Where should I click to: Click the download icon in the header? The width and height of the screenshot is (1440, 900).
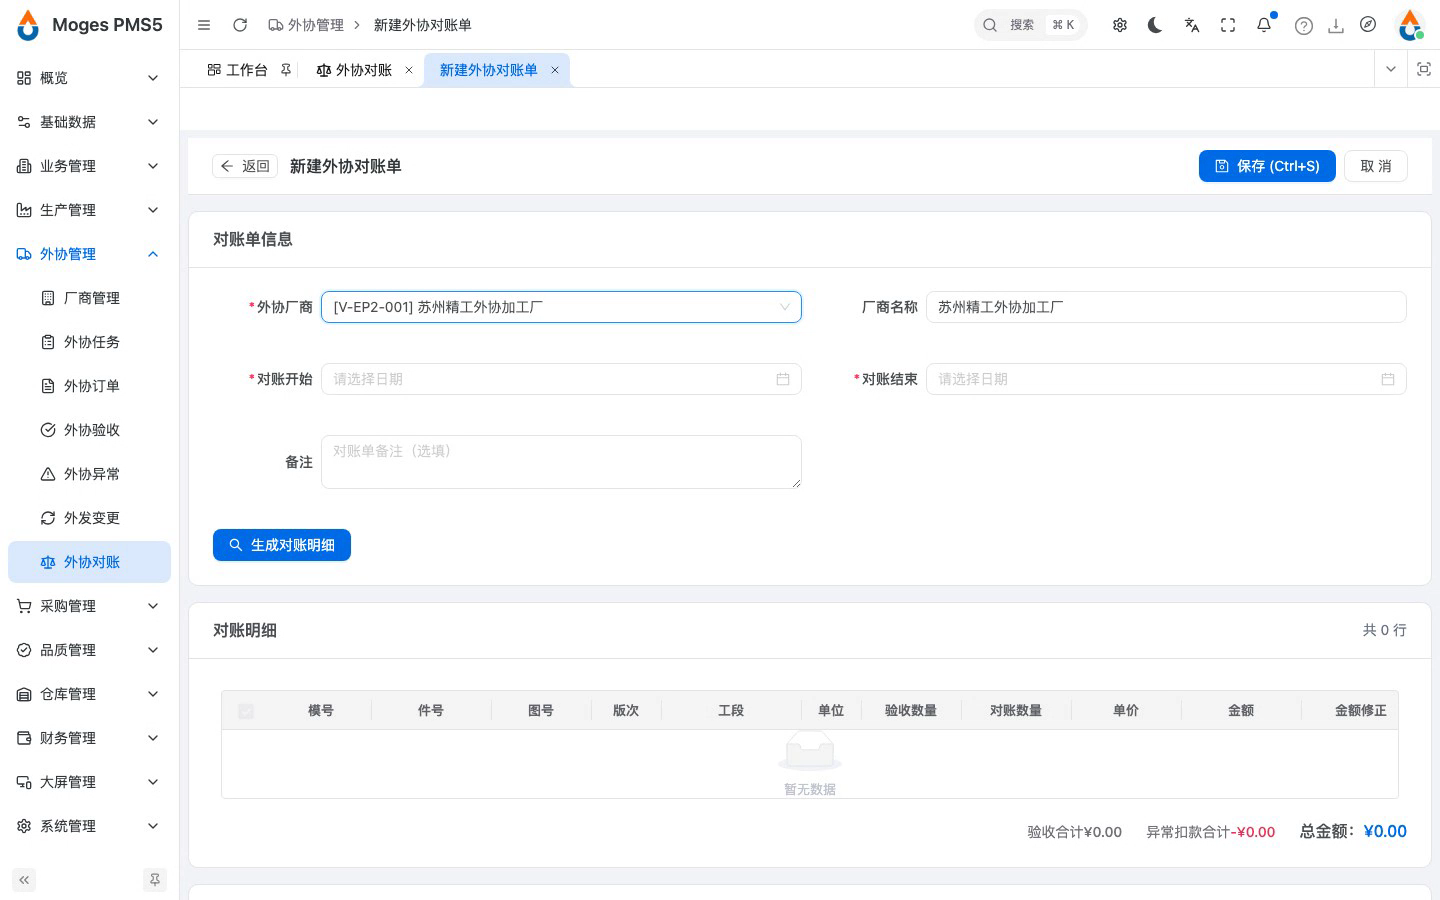(x=1336, y=25)
